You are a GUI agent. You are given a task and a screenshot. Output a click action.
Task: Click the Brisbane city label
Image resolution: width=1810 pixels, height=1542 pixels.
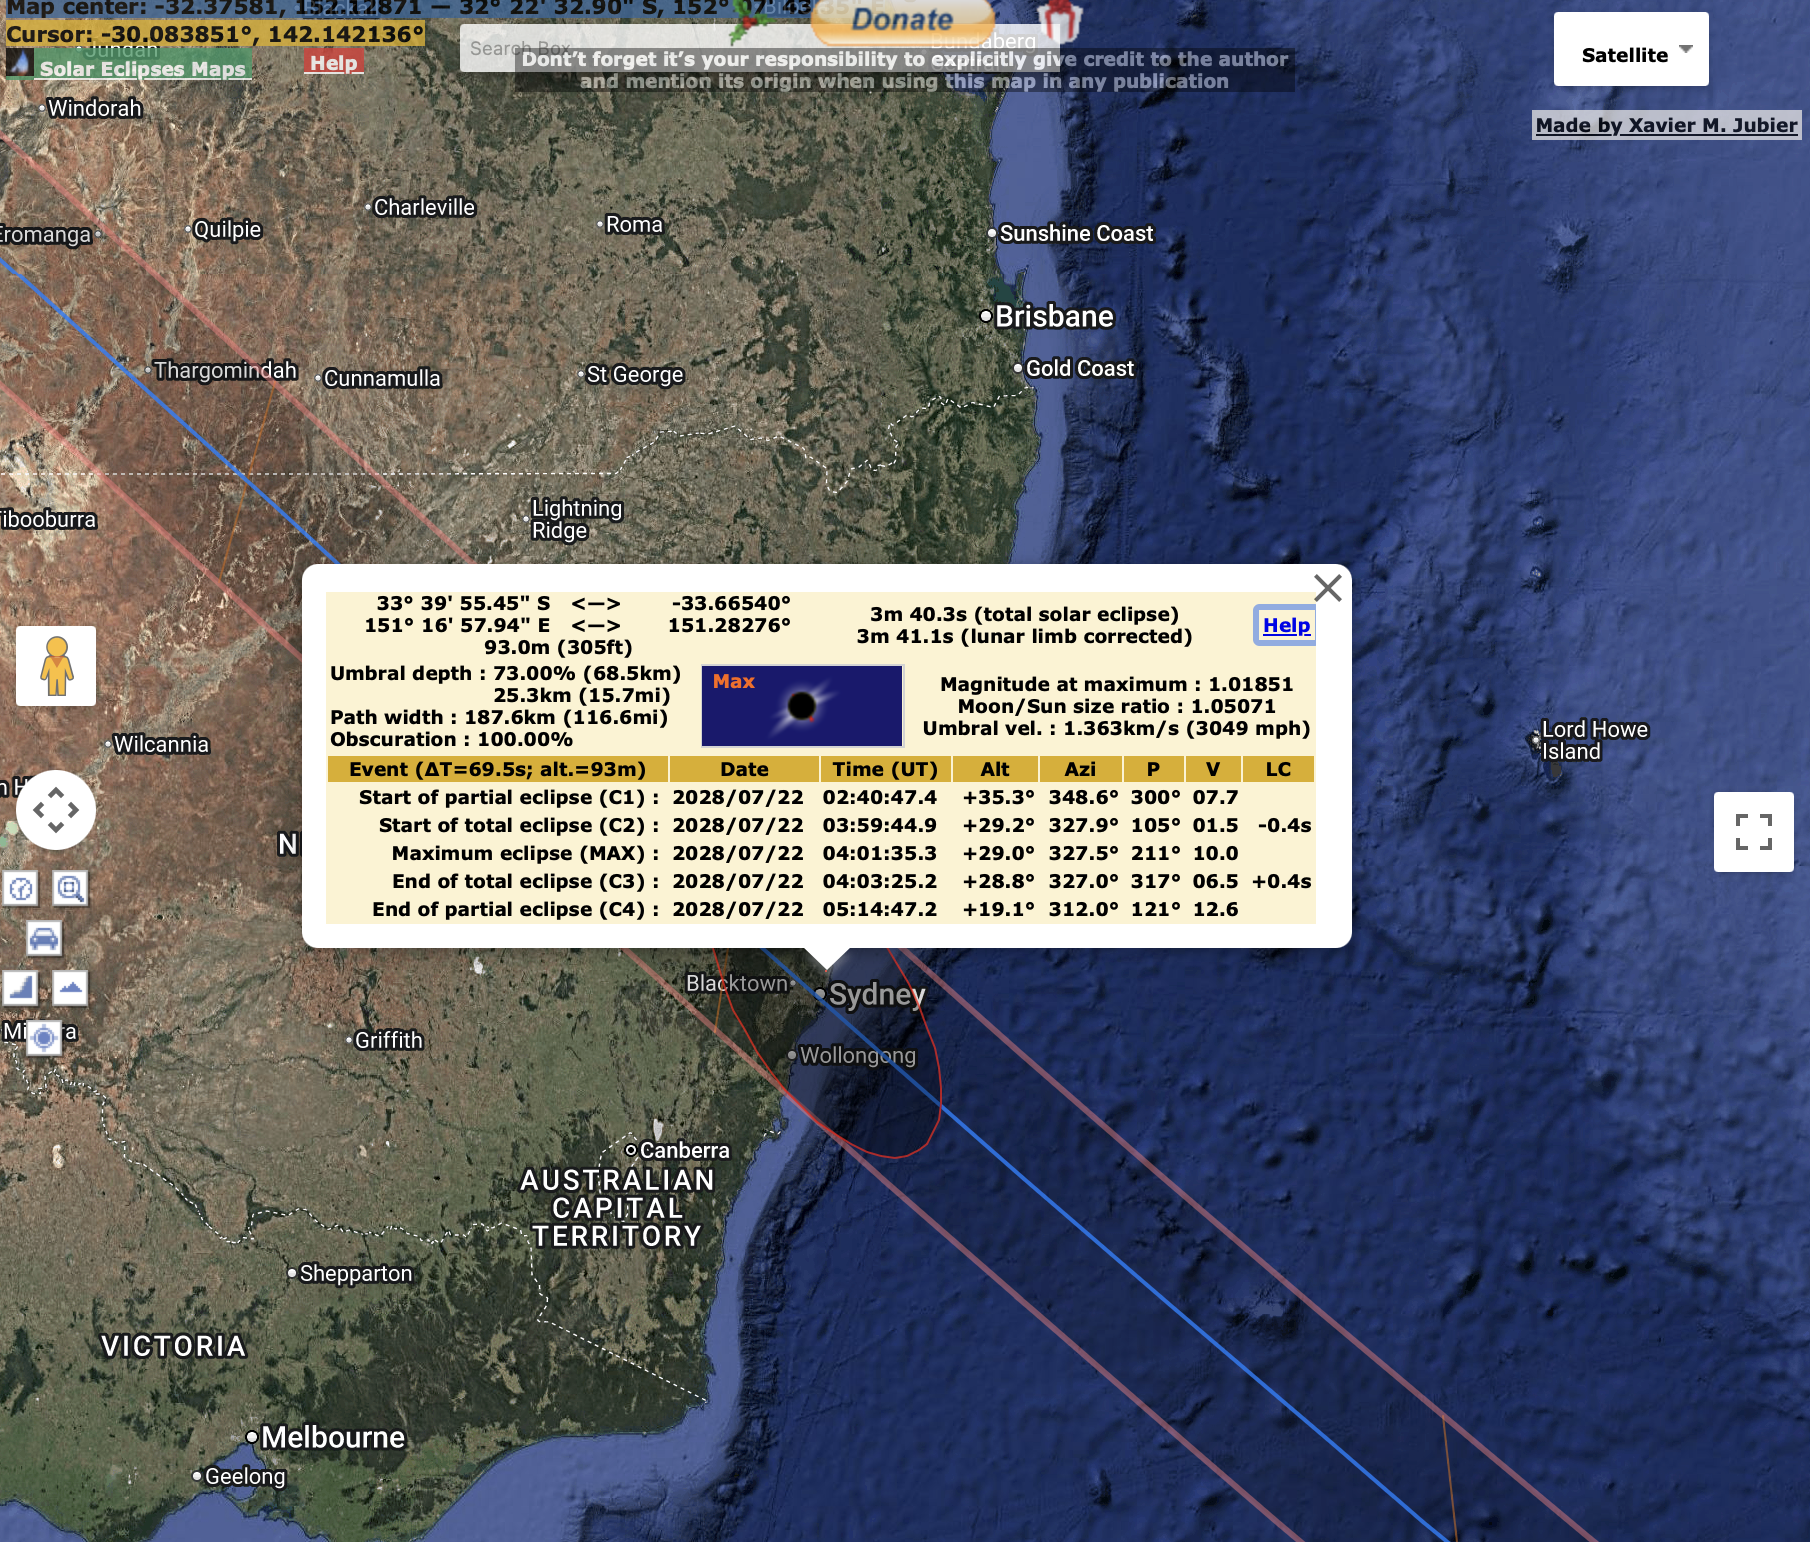pos(1054,317)
